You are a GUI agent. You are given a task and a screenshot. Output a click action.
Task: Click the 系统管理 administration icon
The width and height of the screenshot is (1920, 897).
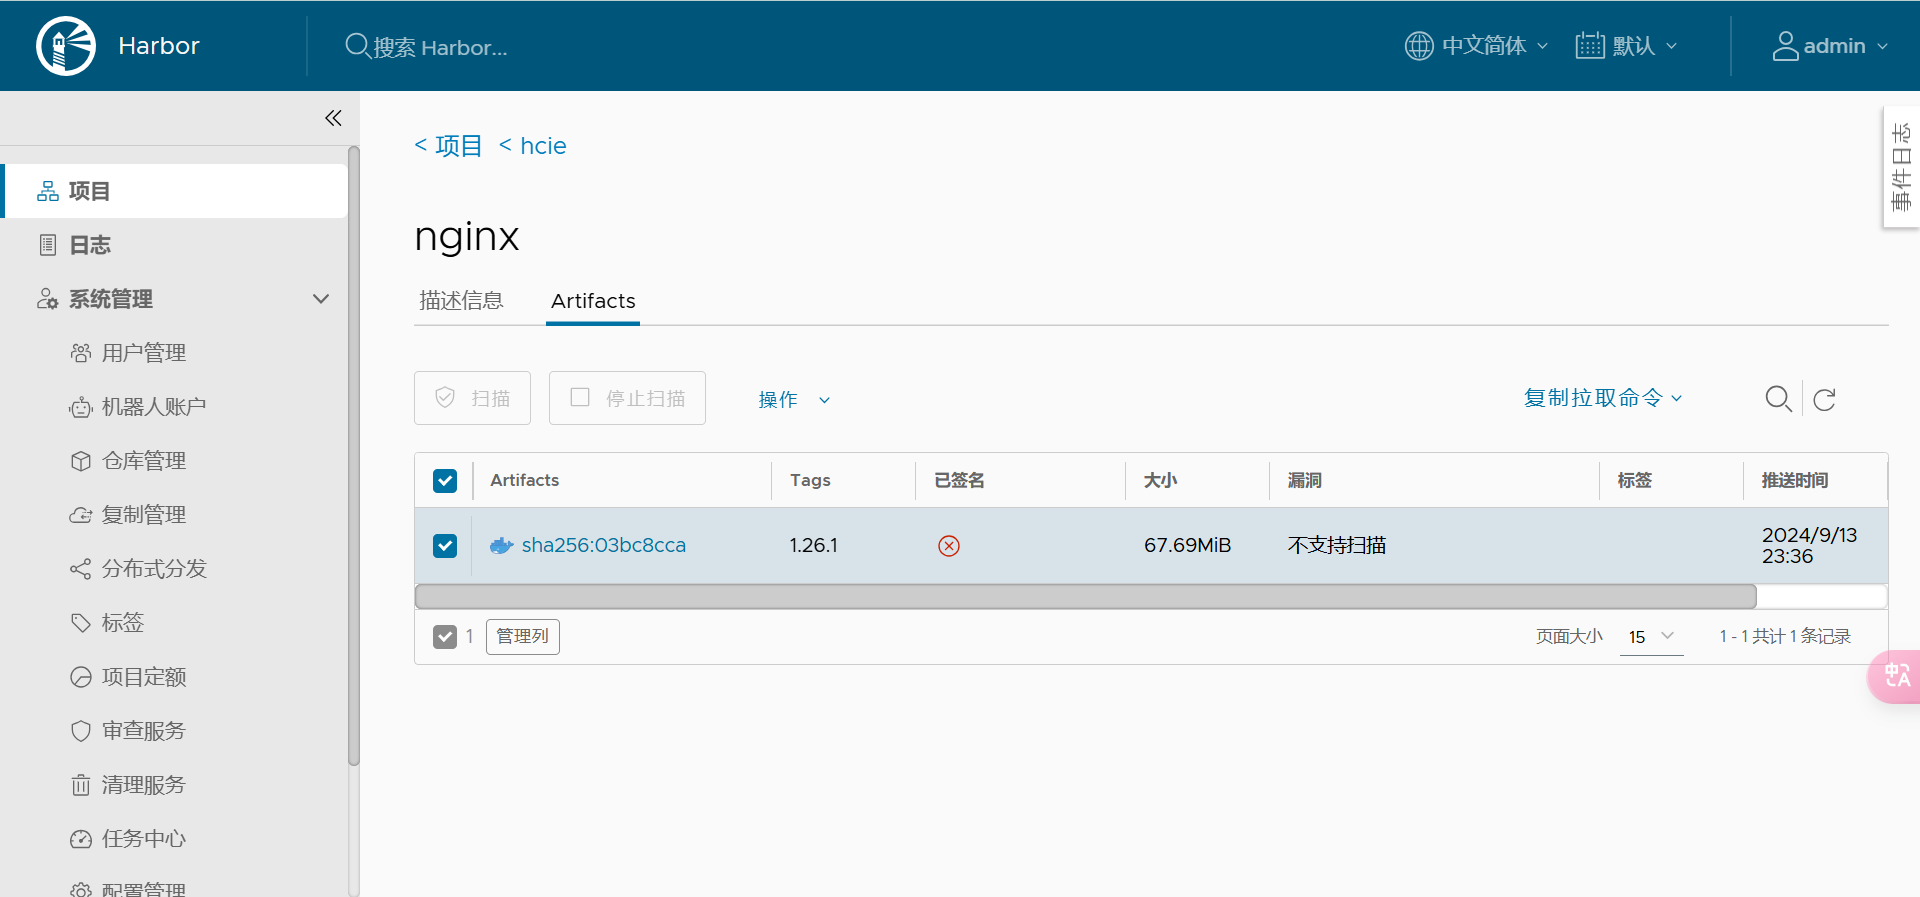point(48,299)
